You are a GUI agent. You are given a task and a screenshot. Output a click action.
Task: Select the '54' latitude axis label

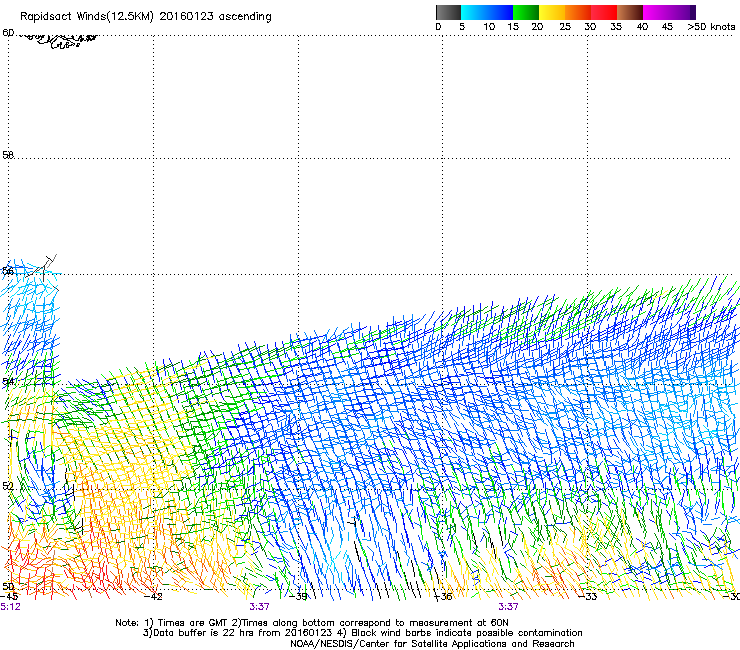(8, 381)
